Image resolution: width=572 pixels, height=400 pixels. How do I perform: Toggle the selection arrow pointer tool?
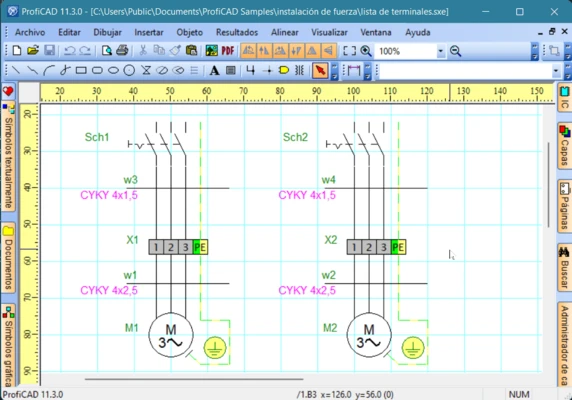320,70
